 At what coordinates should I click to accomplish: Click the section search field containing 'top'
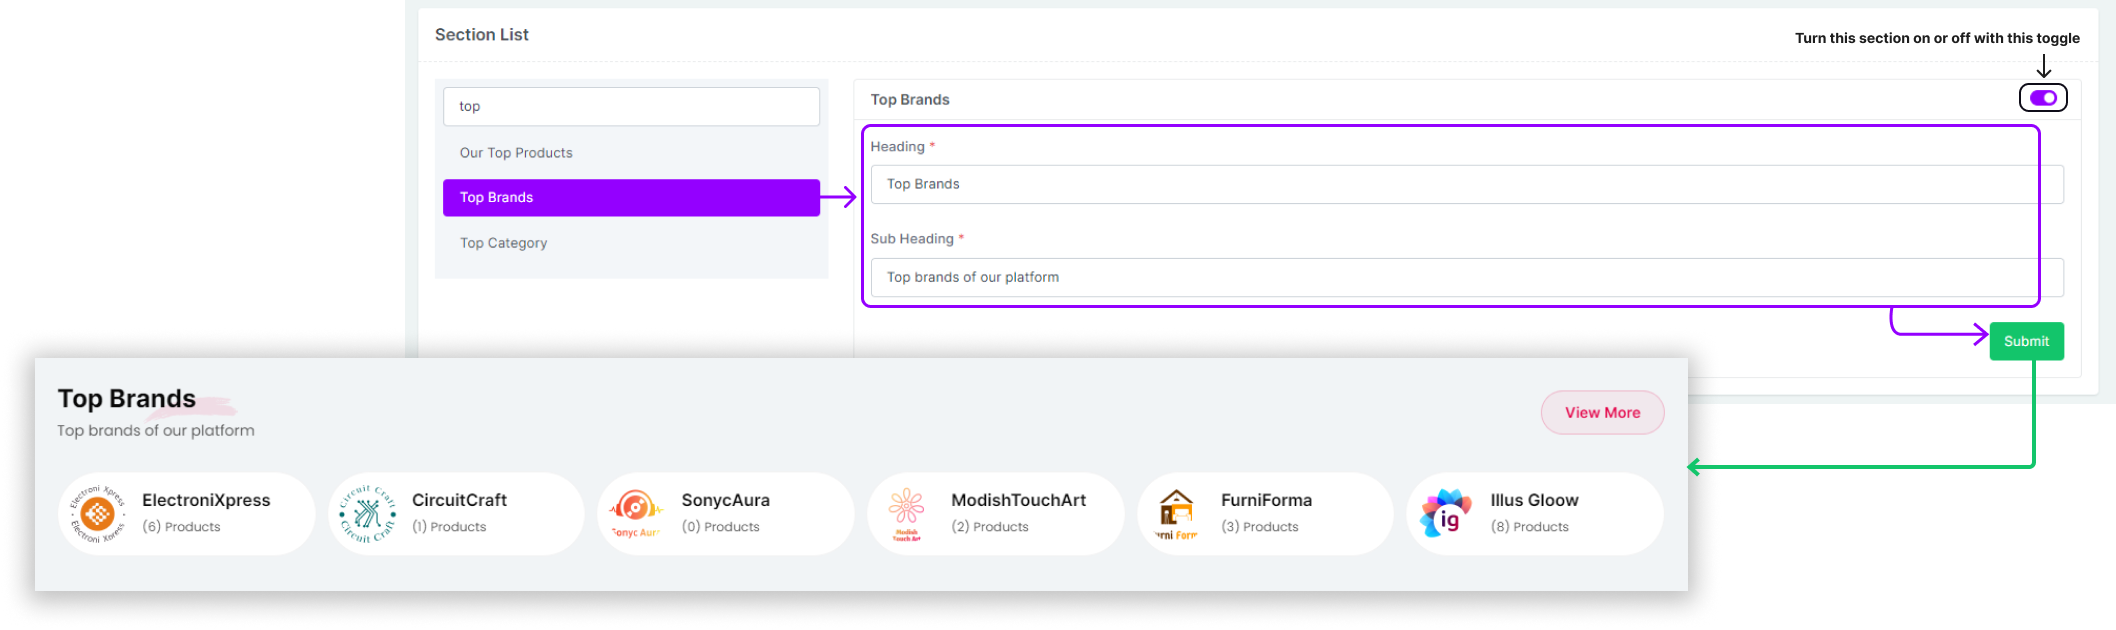(631, 107)
